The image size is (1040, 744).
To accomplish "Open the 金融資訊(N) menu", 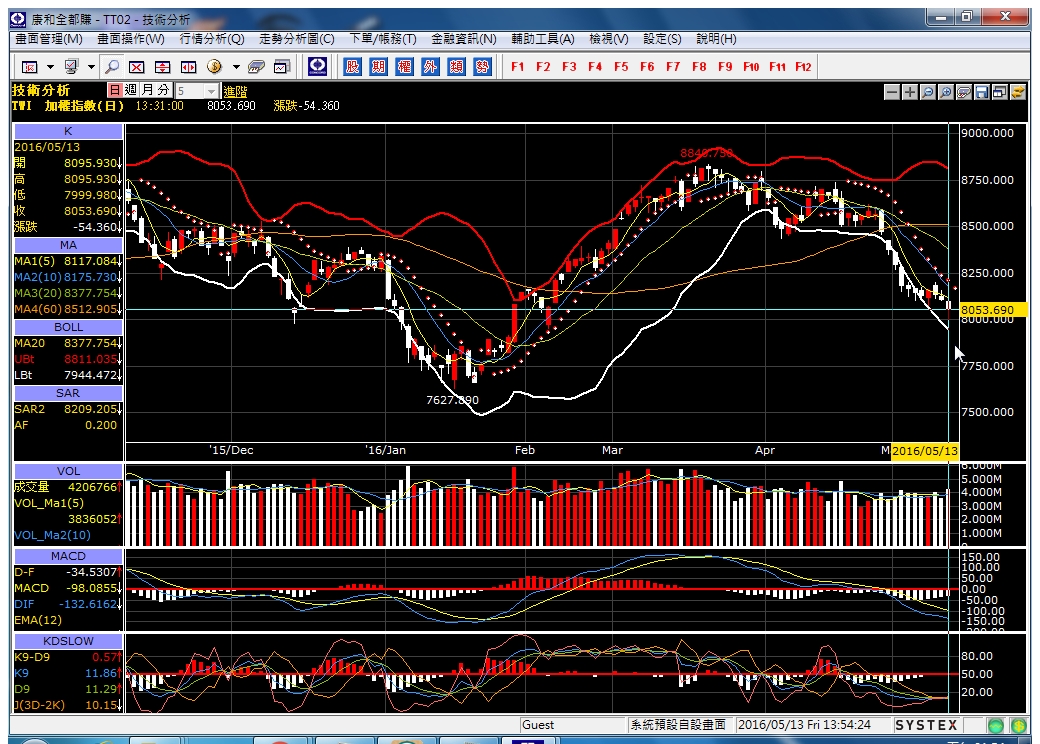I will [x=464, y=39].
